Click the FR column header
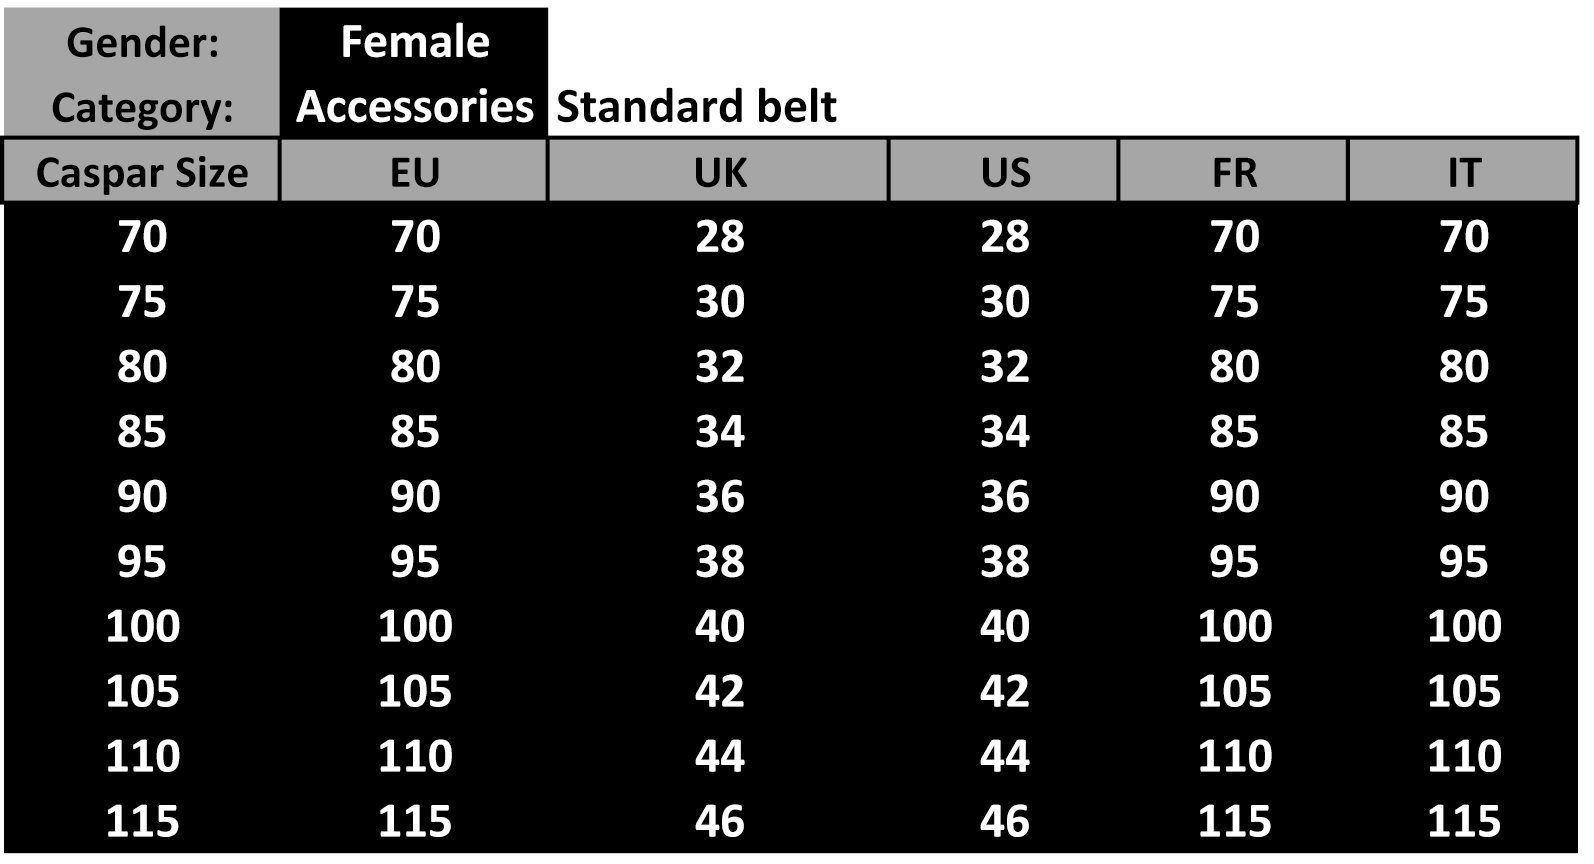 (x=1233, y=172)
